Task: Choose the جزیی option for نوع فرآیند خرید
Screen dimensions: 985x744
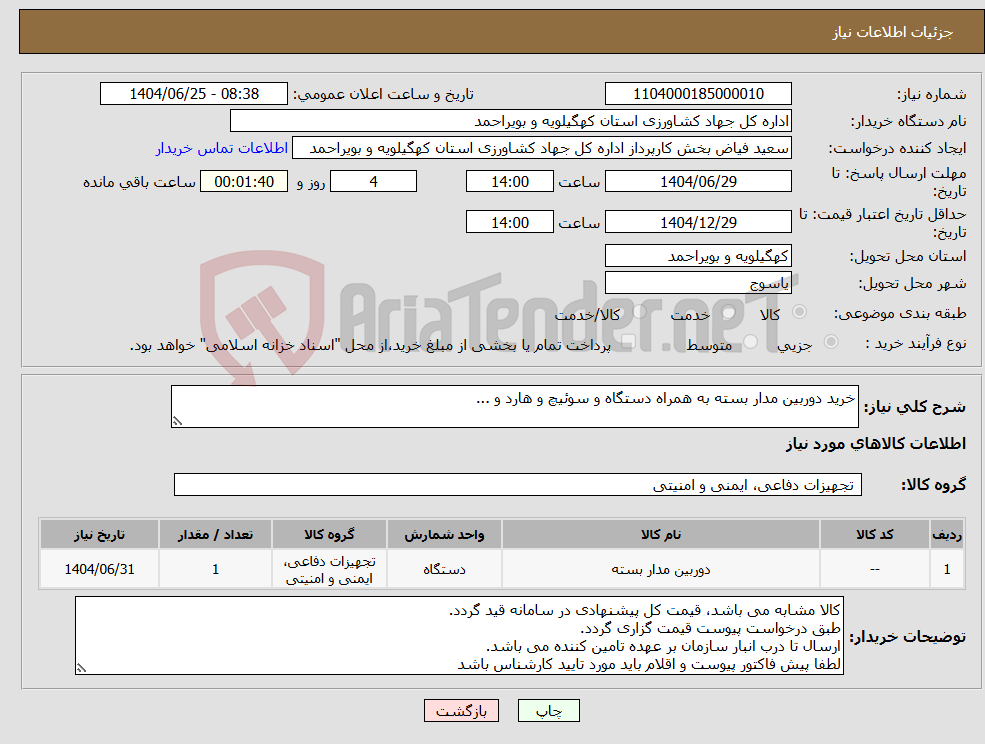Action: coord(831,341)
